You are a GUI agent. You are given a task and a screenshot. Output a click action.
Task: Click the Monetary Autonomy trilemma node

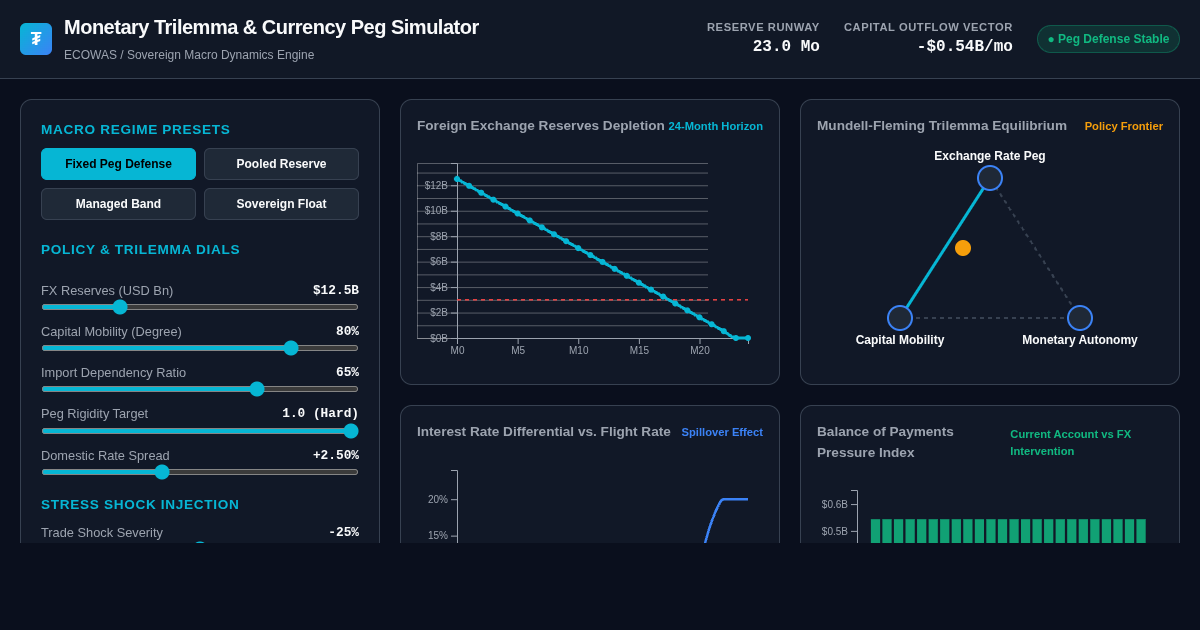coord(1080,318)
